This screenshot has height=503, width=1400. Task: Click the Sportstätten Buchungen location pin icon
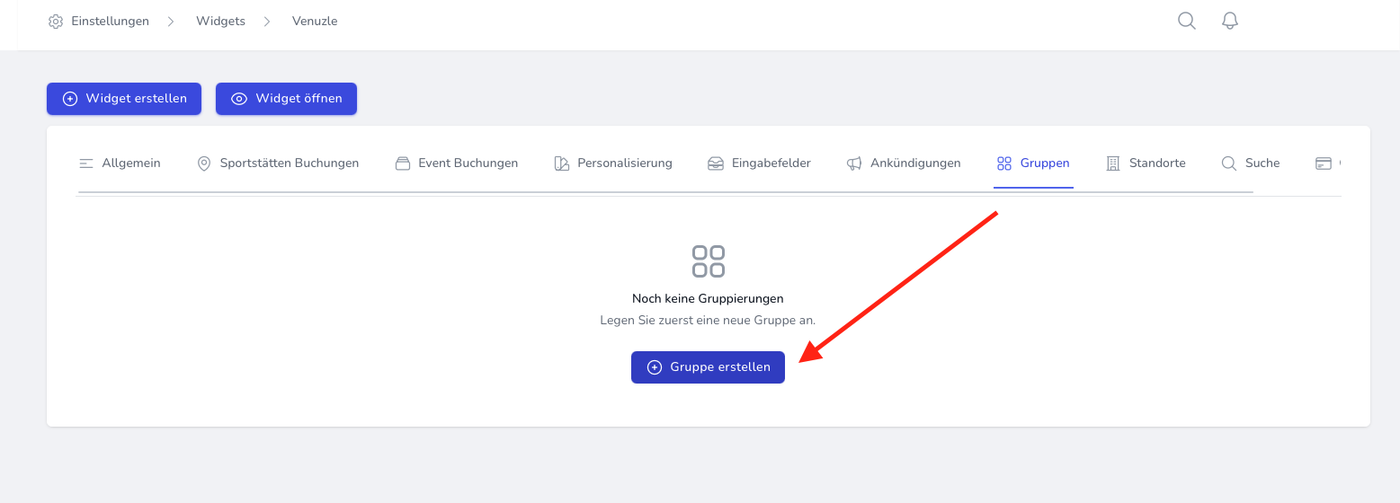[204, 163]
